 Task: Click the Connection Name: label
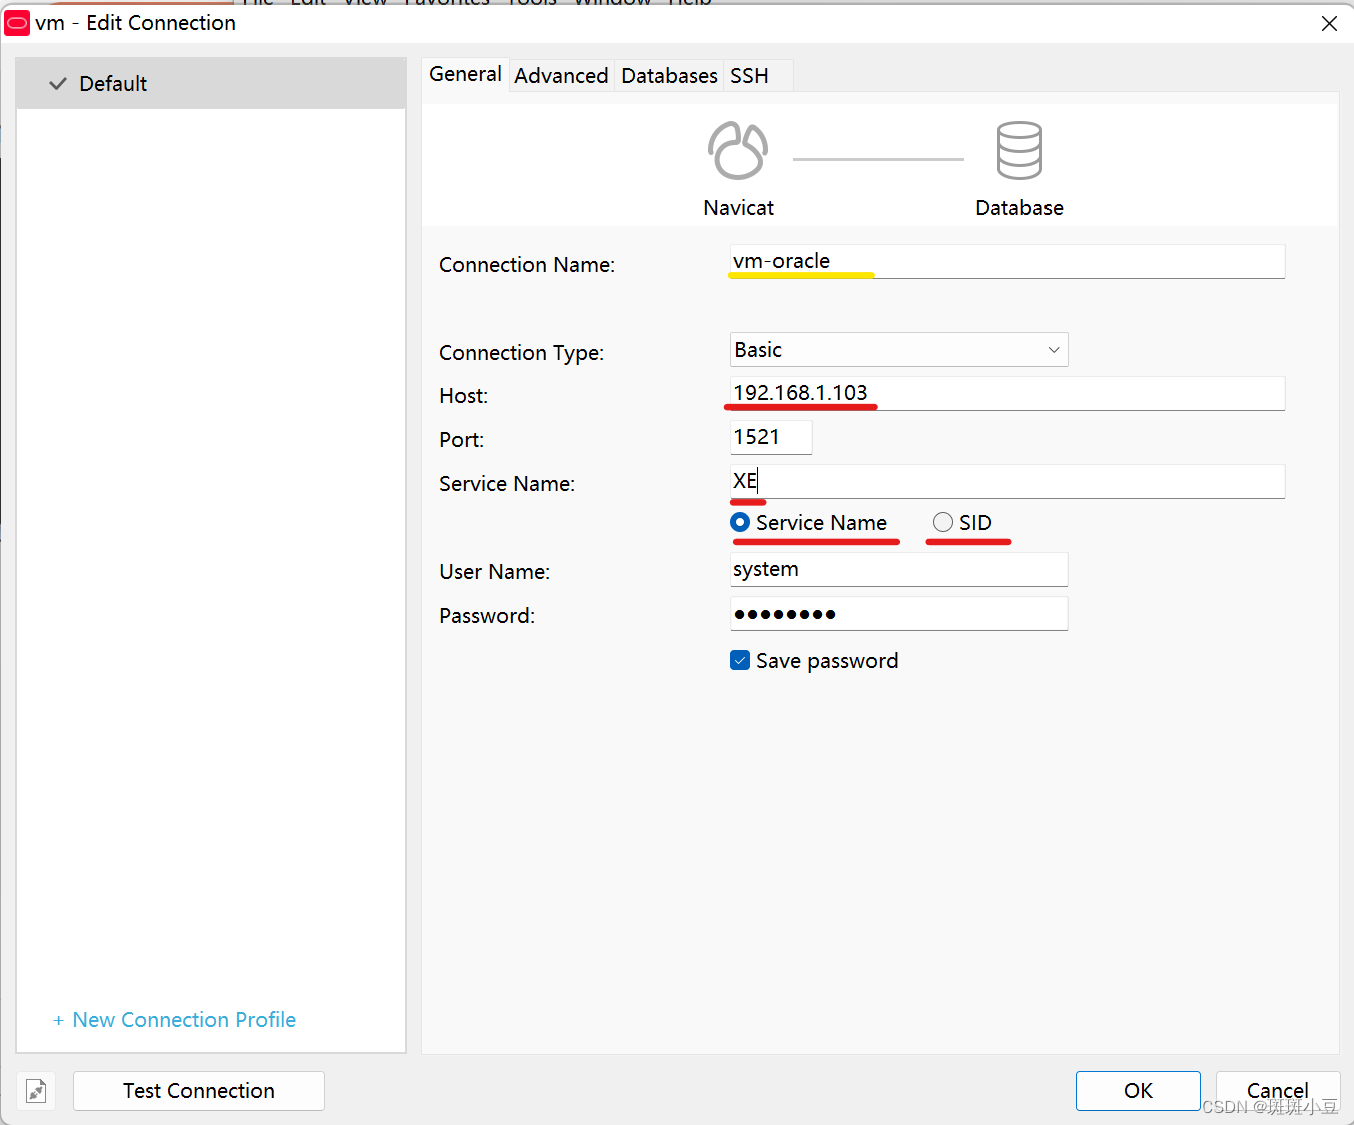[527, 265]
